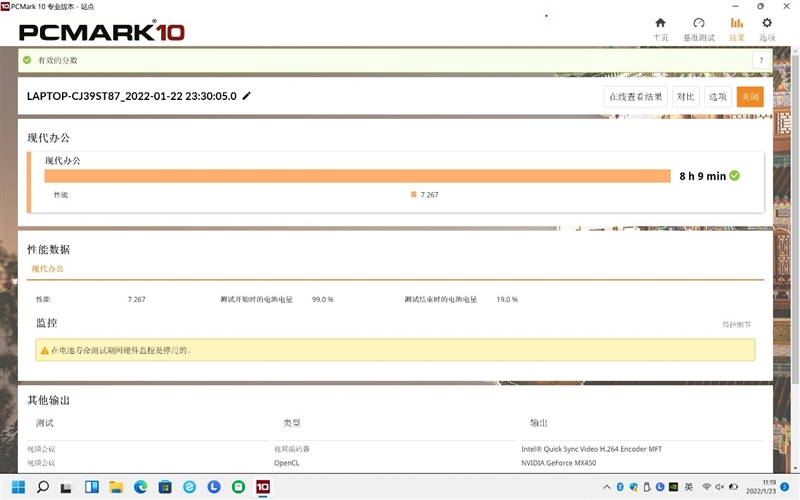Click the light-blue e browser taskbar icon
The width and height of the screenshot is (800, 500).
[189, 487]
